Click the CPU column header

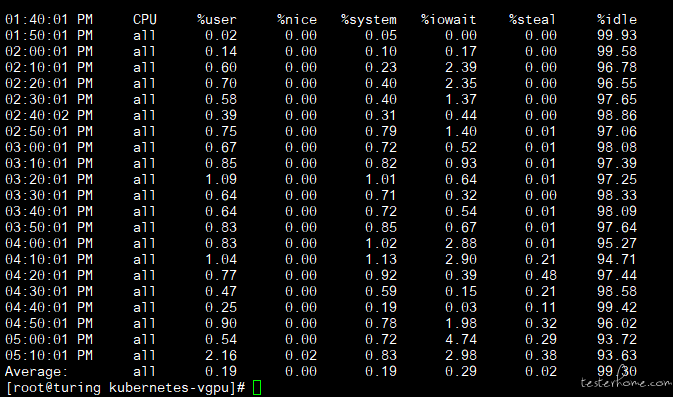(x=145, y=19)
